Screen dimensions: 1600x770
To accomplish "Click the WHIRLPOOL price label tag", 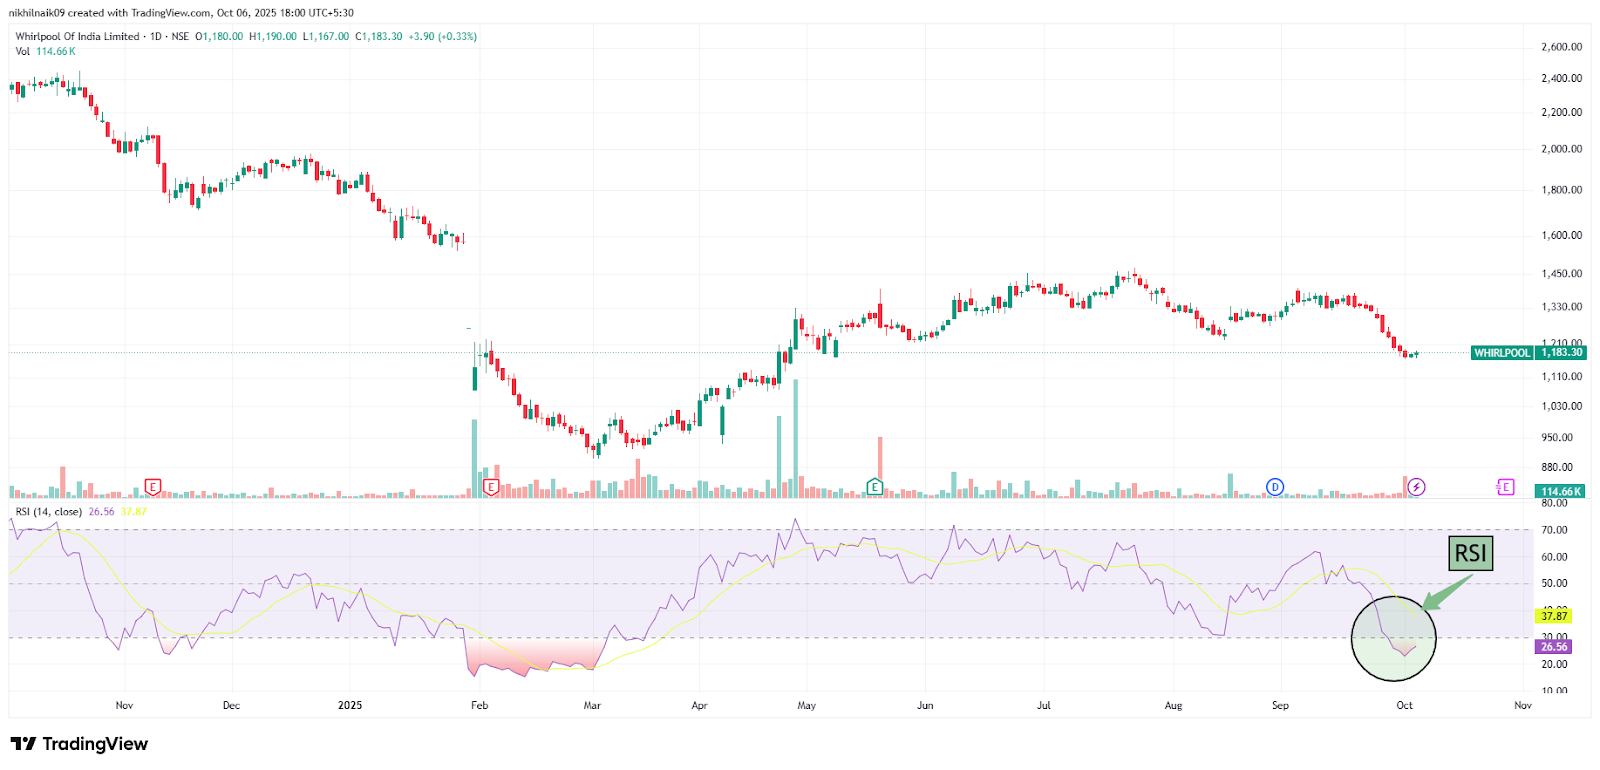I will pyautogui.click(x=1502, y=353).
